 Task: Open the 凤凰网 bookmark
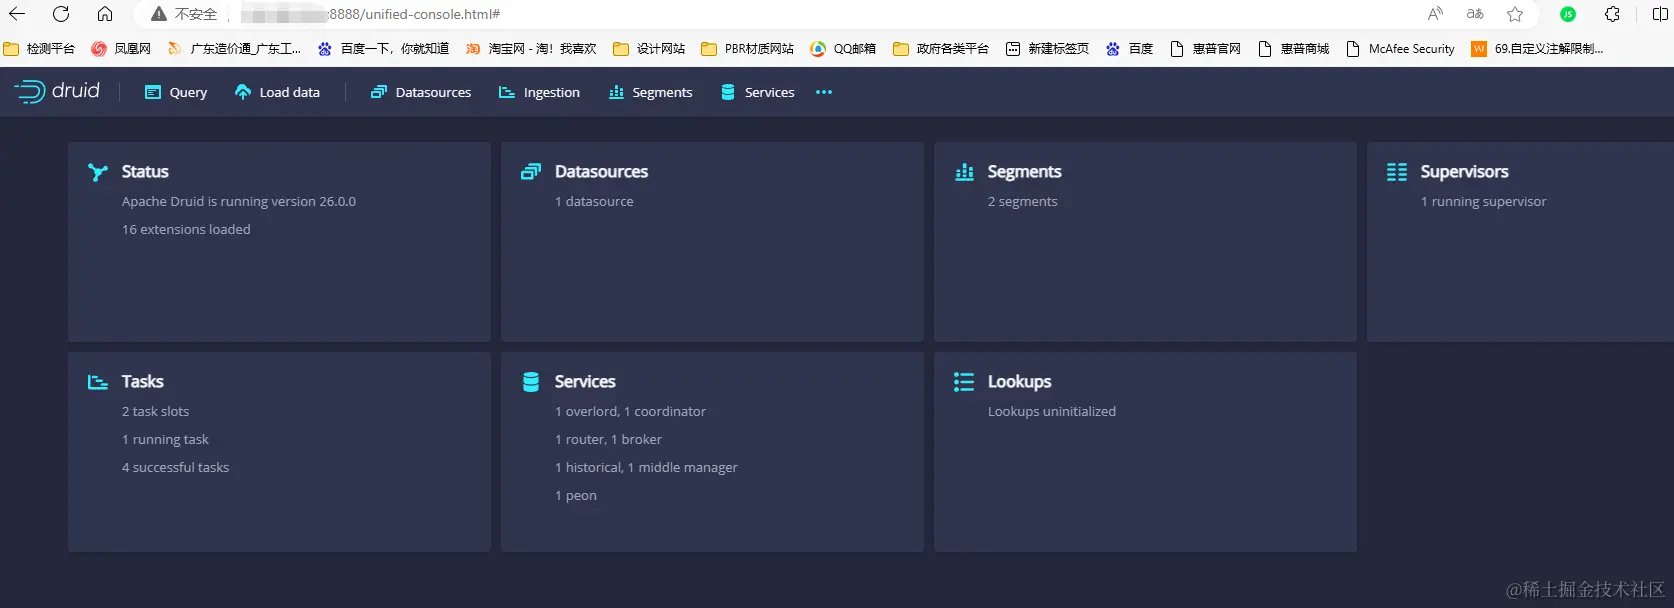click(121, 48)
